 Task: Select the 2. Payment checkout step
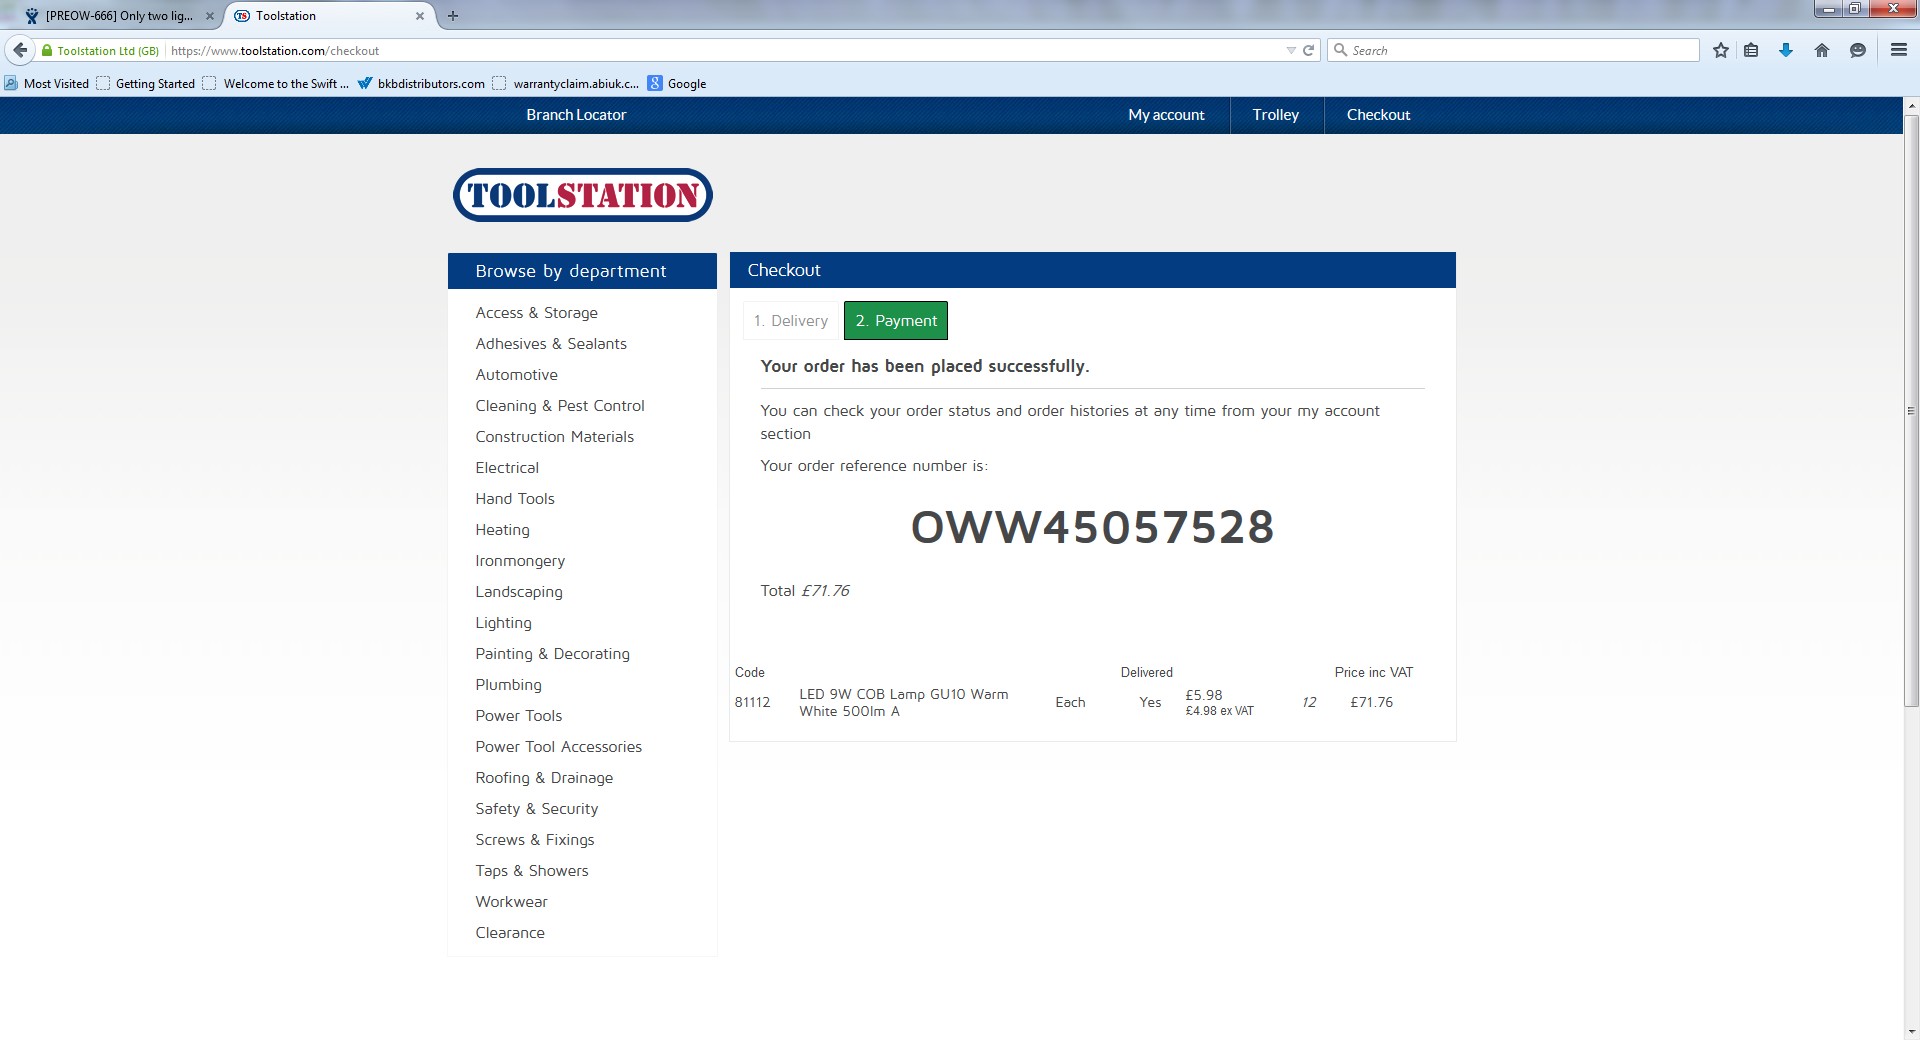[896, 320]
